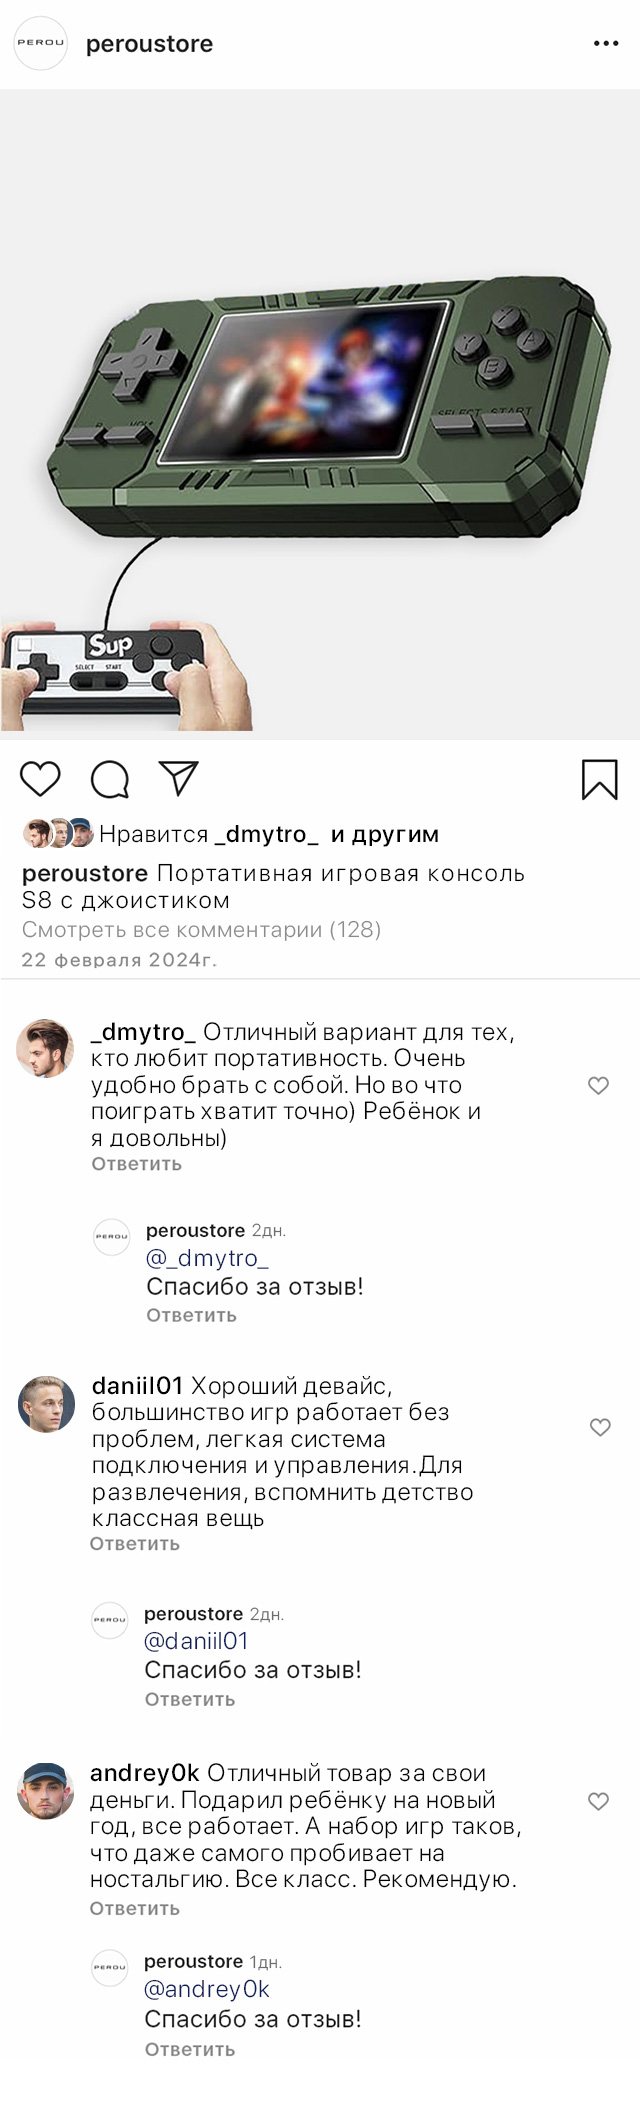Expand all 128 comments
Image resolution: width=640 pixels, height=2105 pixels.
click(201, 929)
